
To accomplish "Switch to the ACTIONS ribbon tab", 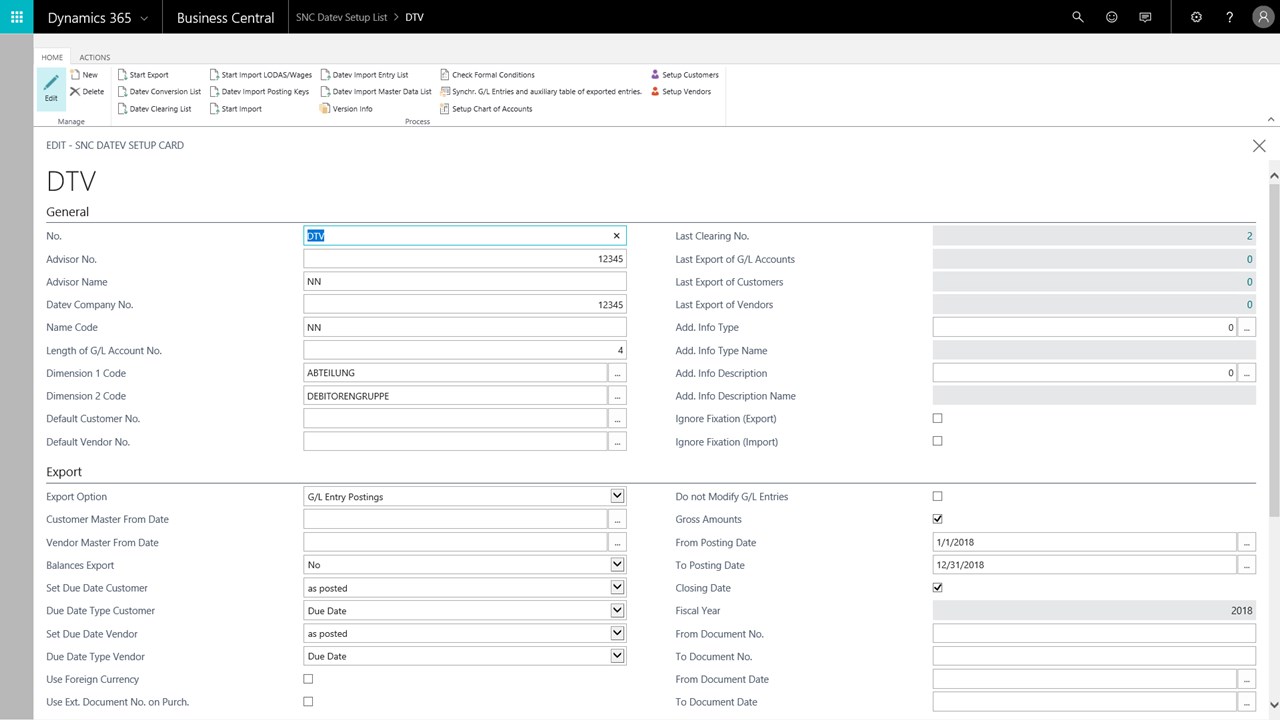I will pyautogui.click(x=95, y=58).
